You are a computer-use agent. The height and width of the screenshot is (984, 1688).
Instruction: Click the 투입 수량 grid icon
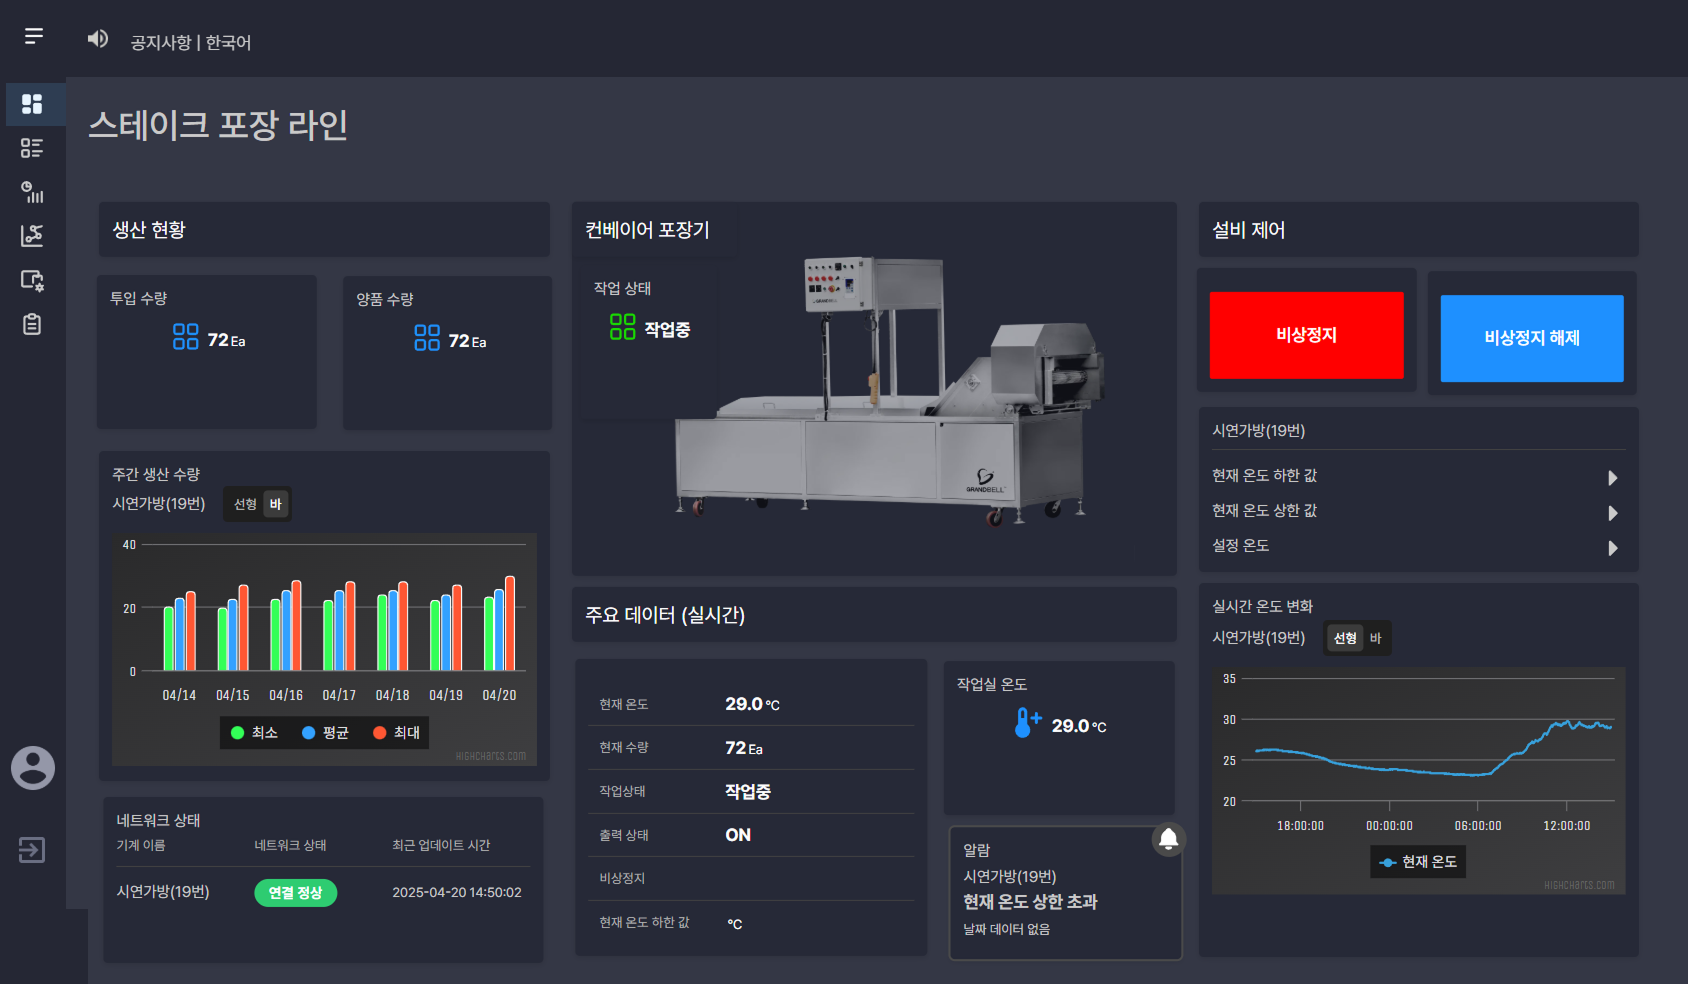(x=185, y=336)
